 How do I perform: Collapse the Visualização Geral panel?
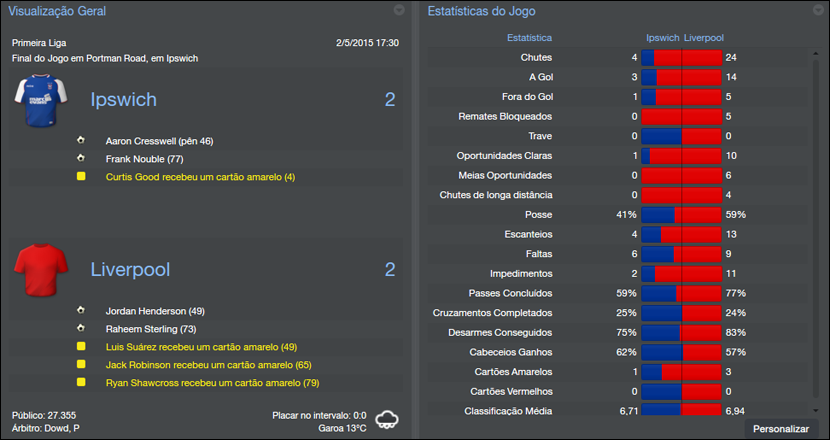[x=399, y=10]
